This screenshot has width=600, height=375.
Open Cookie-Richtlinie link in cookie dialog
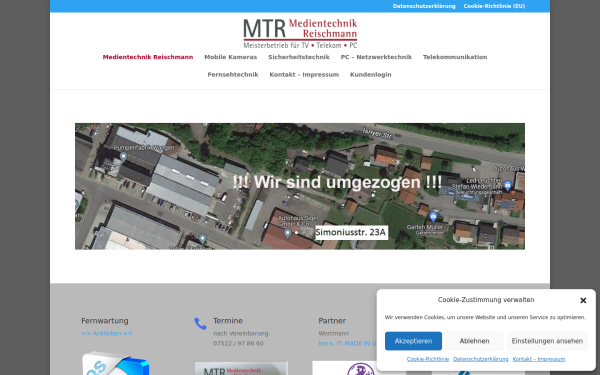pyautogui.click(x=428, y=359)
